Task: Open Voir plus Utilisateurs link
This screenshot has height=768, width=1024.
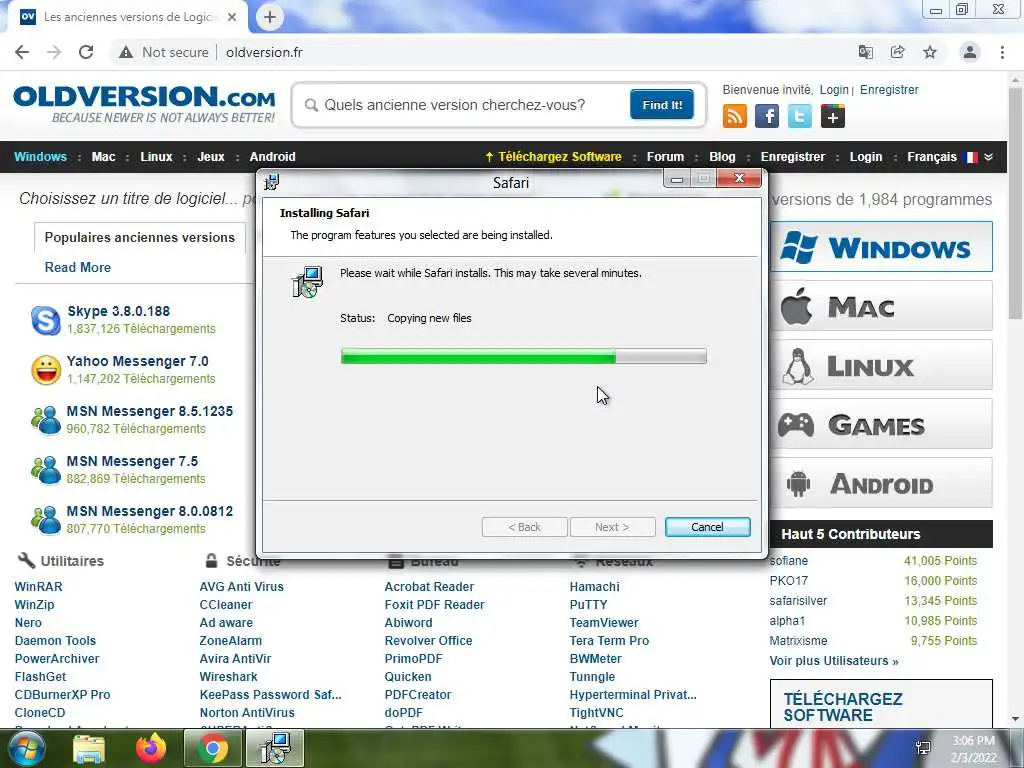Action: [834, 661]
